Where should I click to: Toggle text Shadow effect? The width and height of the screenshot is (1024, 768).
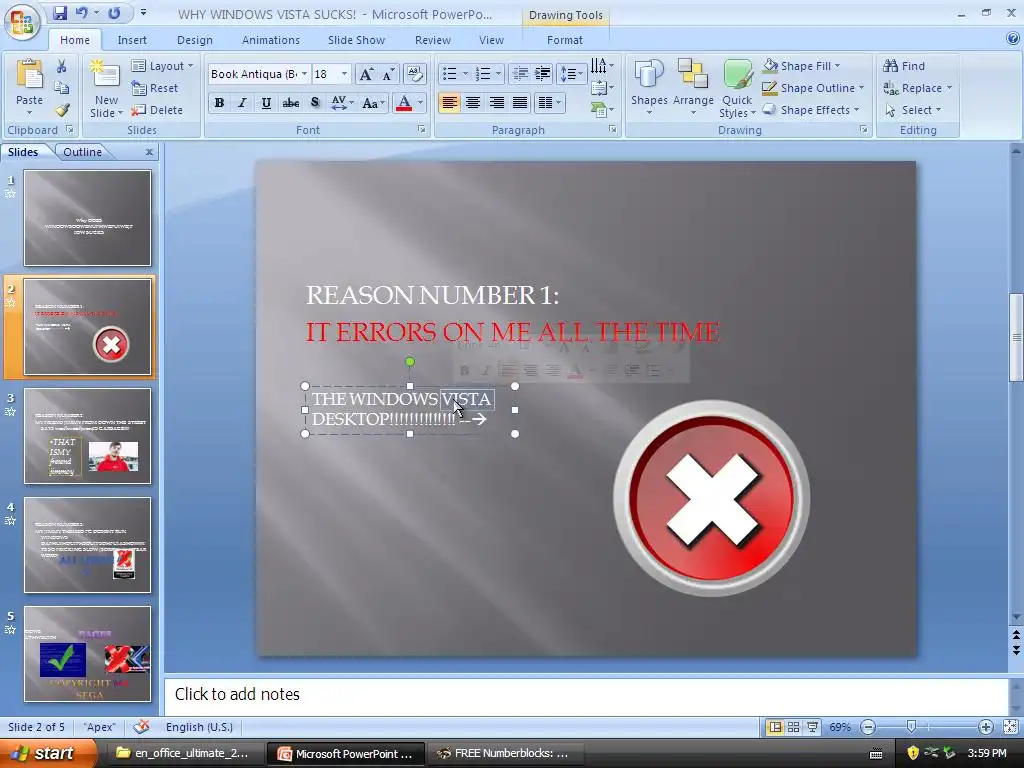tap(315, 103)
